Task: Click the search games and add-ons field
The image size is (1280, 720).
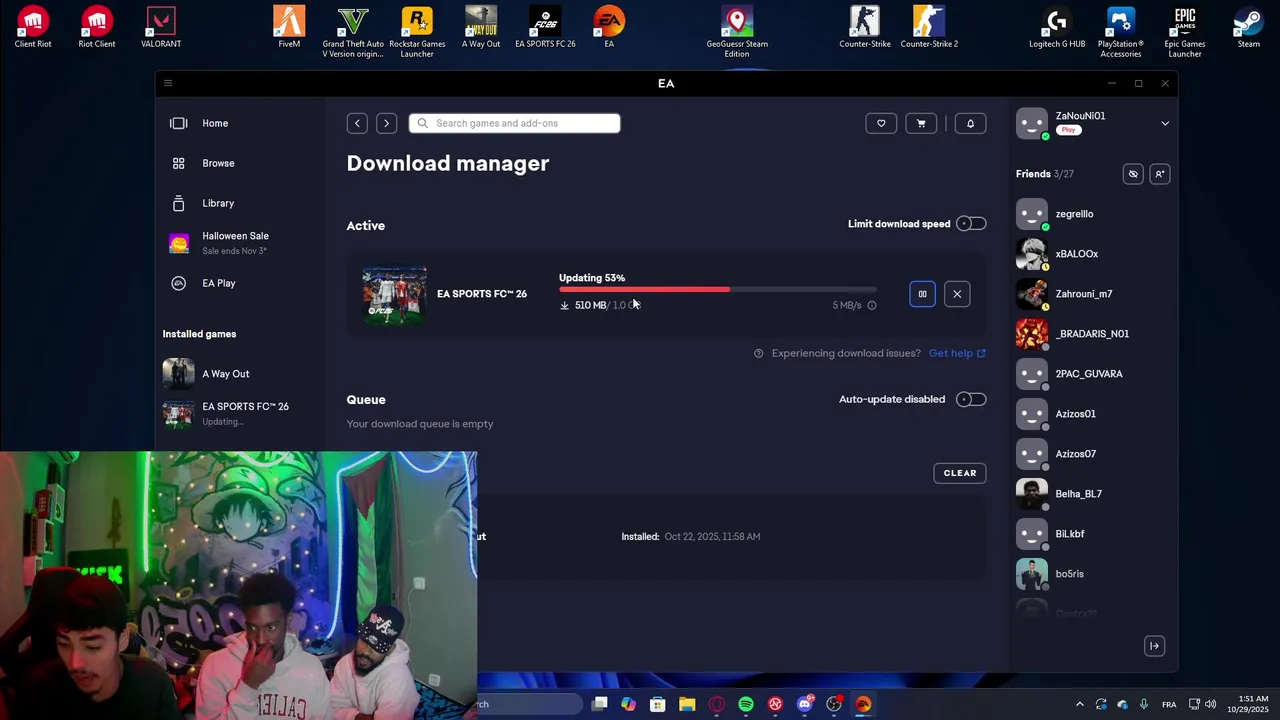Action: (x=514, y=123)
